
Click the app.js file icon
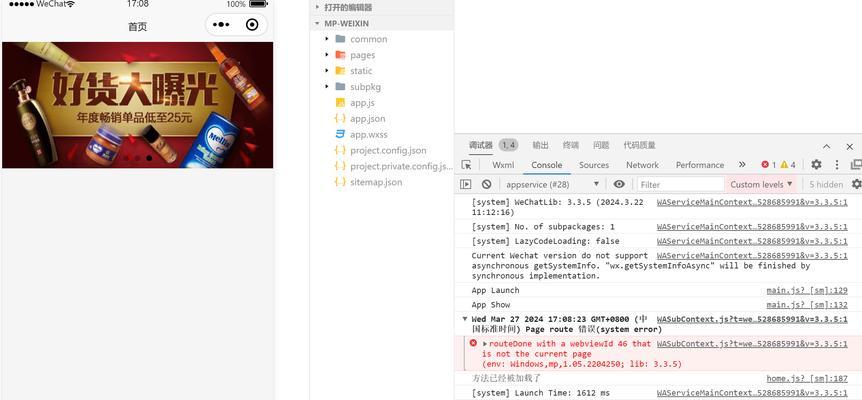coord(340,103)
